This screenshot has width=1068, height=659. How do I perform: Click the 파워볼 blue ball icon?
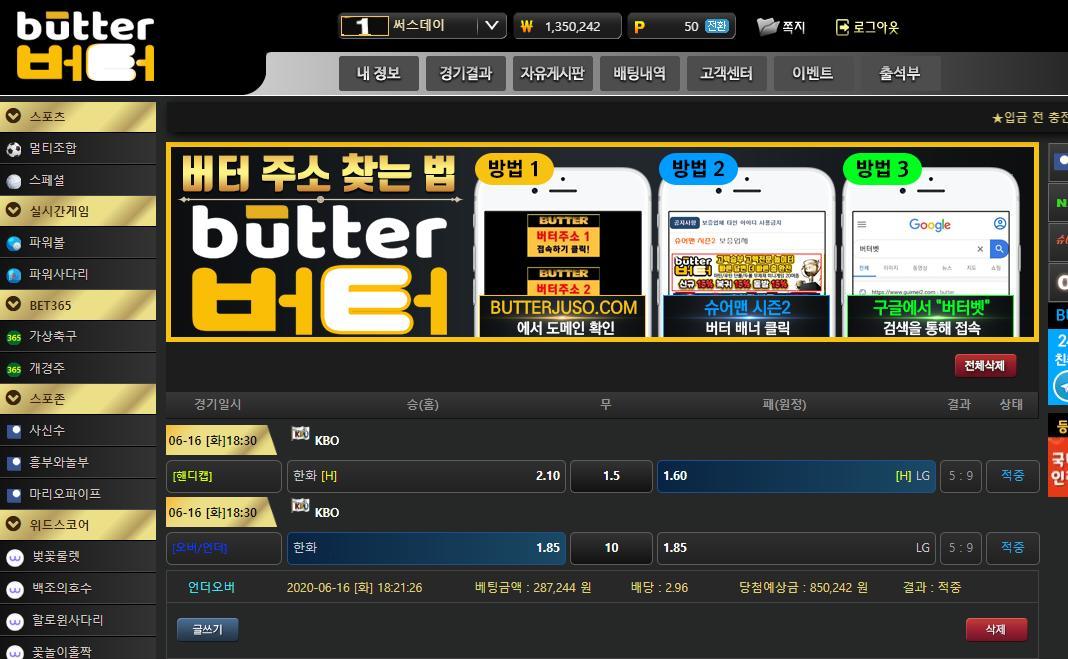tap(14, 243)
